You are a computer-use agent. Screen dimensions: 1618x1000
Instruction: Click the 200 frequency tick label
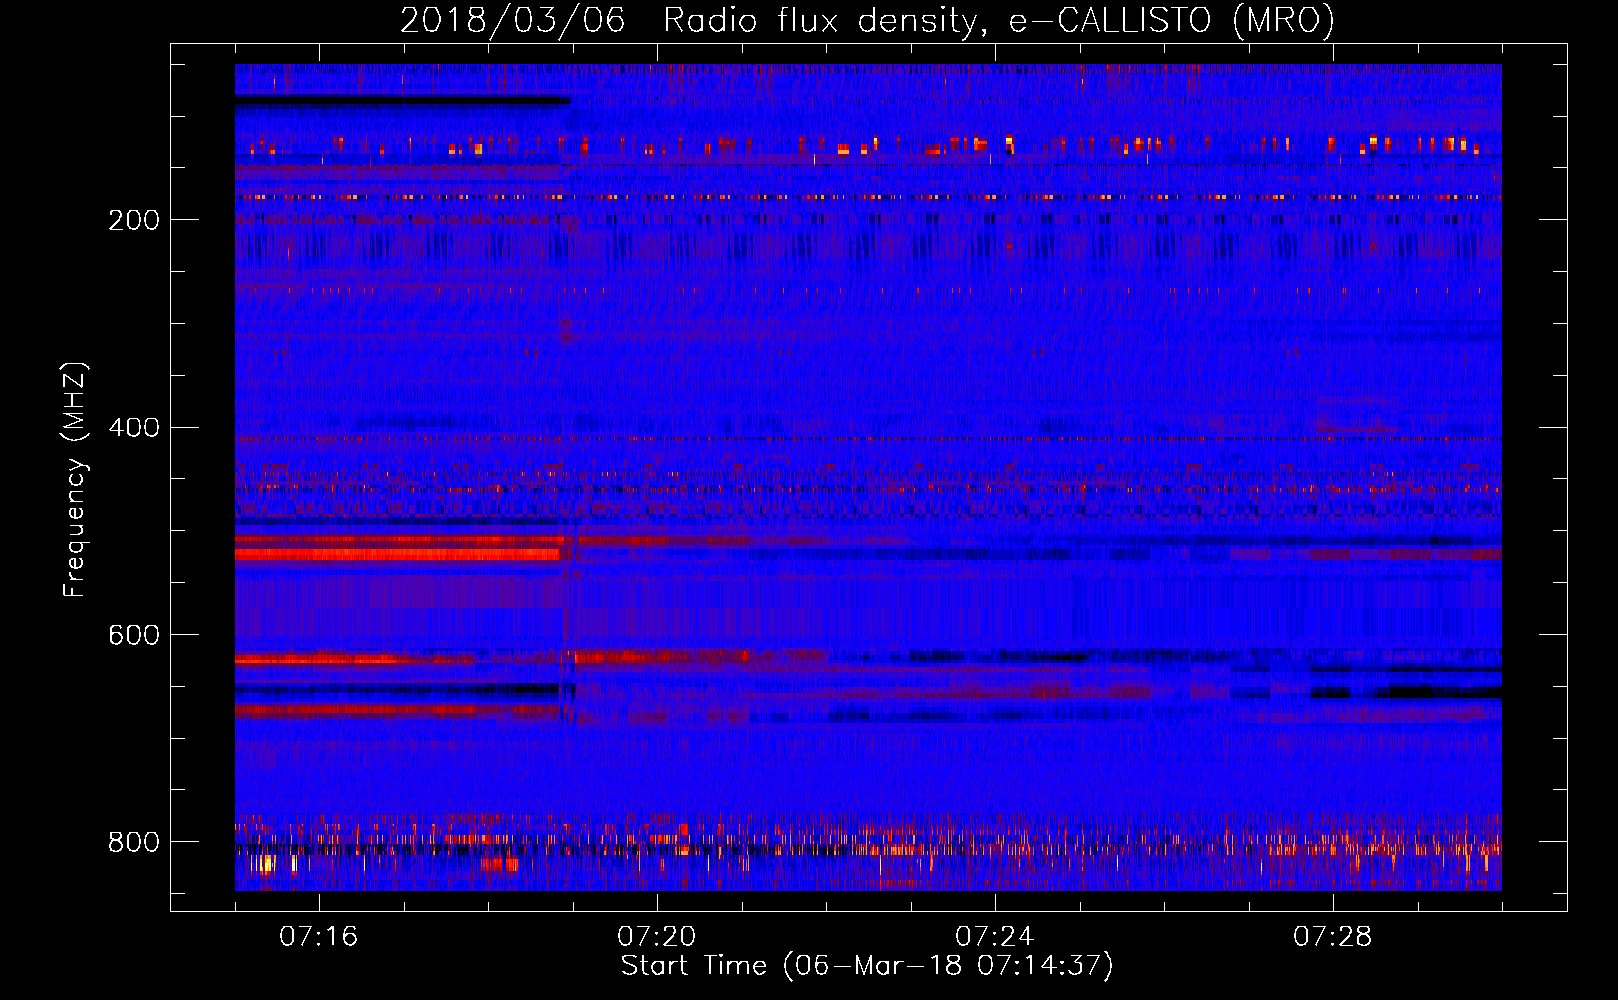click(x=134, y=220)
